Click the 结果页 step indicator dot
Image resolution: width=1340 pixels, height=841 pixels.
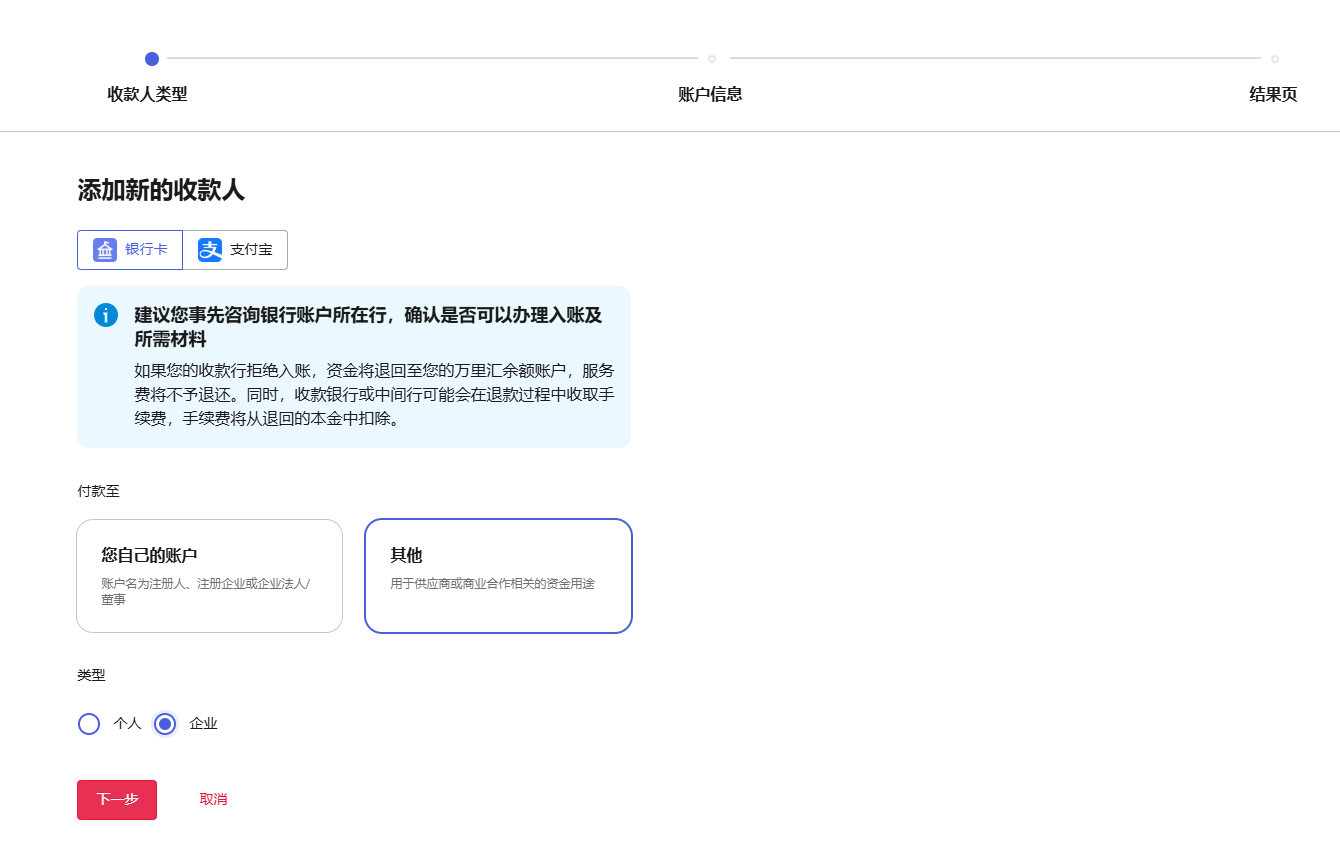click(1274, 59)
